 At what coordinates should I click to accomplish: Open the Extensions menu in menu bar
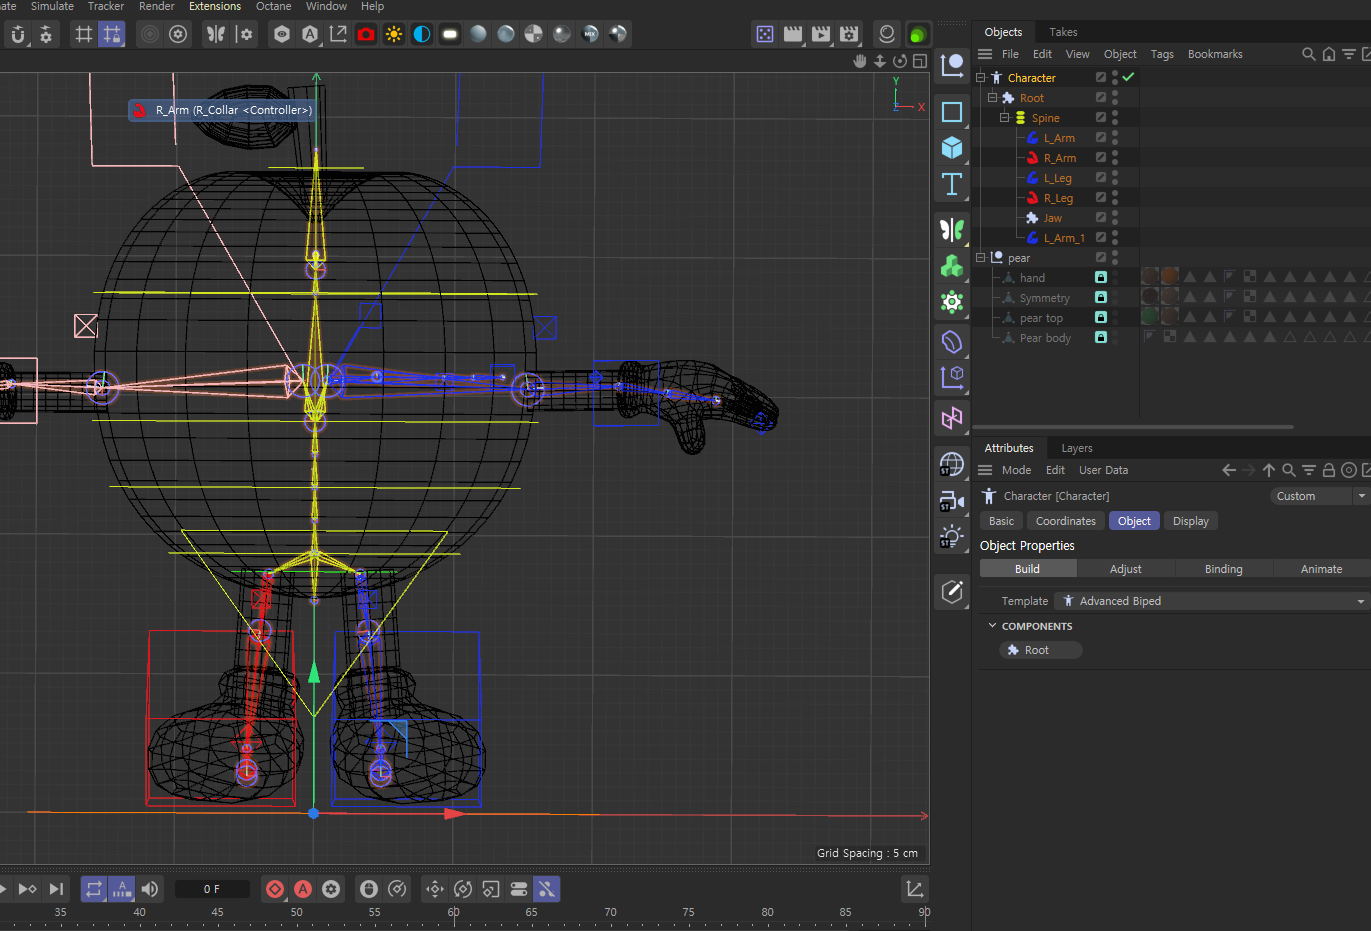coord(215,6)
